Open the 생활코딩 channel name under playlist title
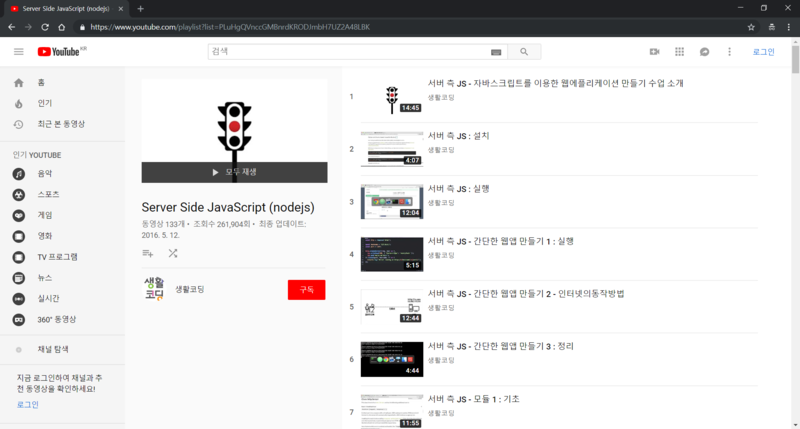Image resolution: width=800 pixels, height=429 pixels. tap(190, 289)
